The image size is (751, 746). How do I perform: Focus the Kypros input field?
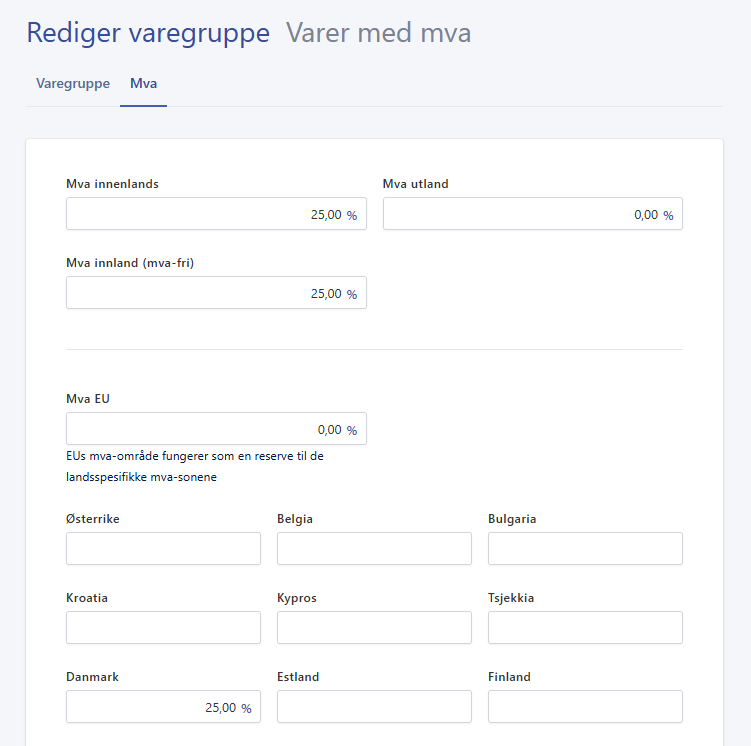pos(374,628)
